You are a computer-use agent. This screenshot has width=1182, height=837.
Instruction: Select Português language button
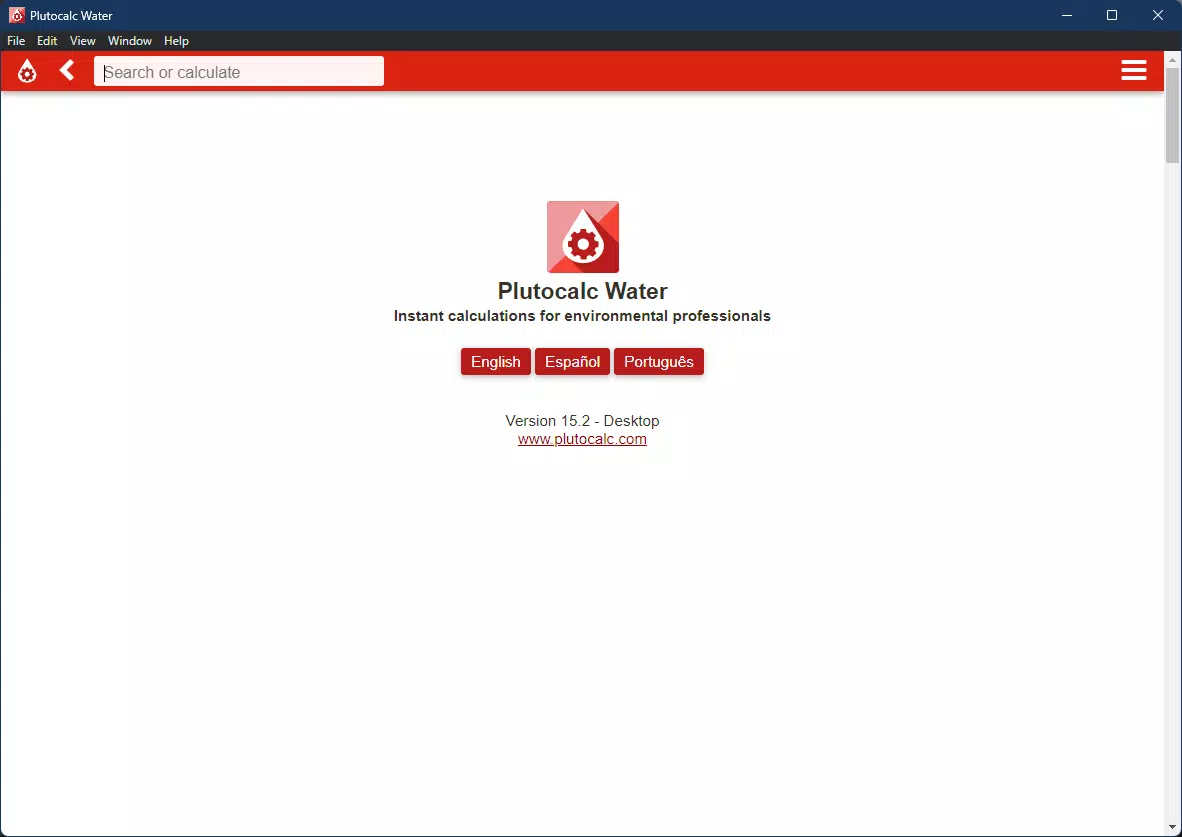[659, 362]
